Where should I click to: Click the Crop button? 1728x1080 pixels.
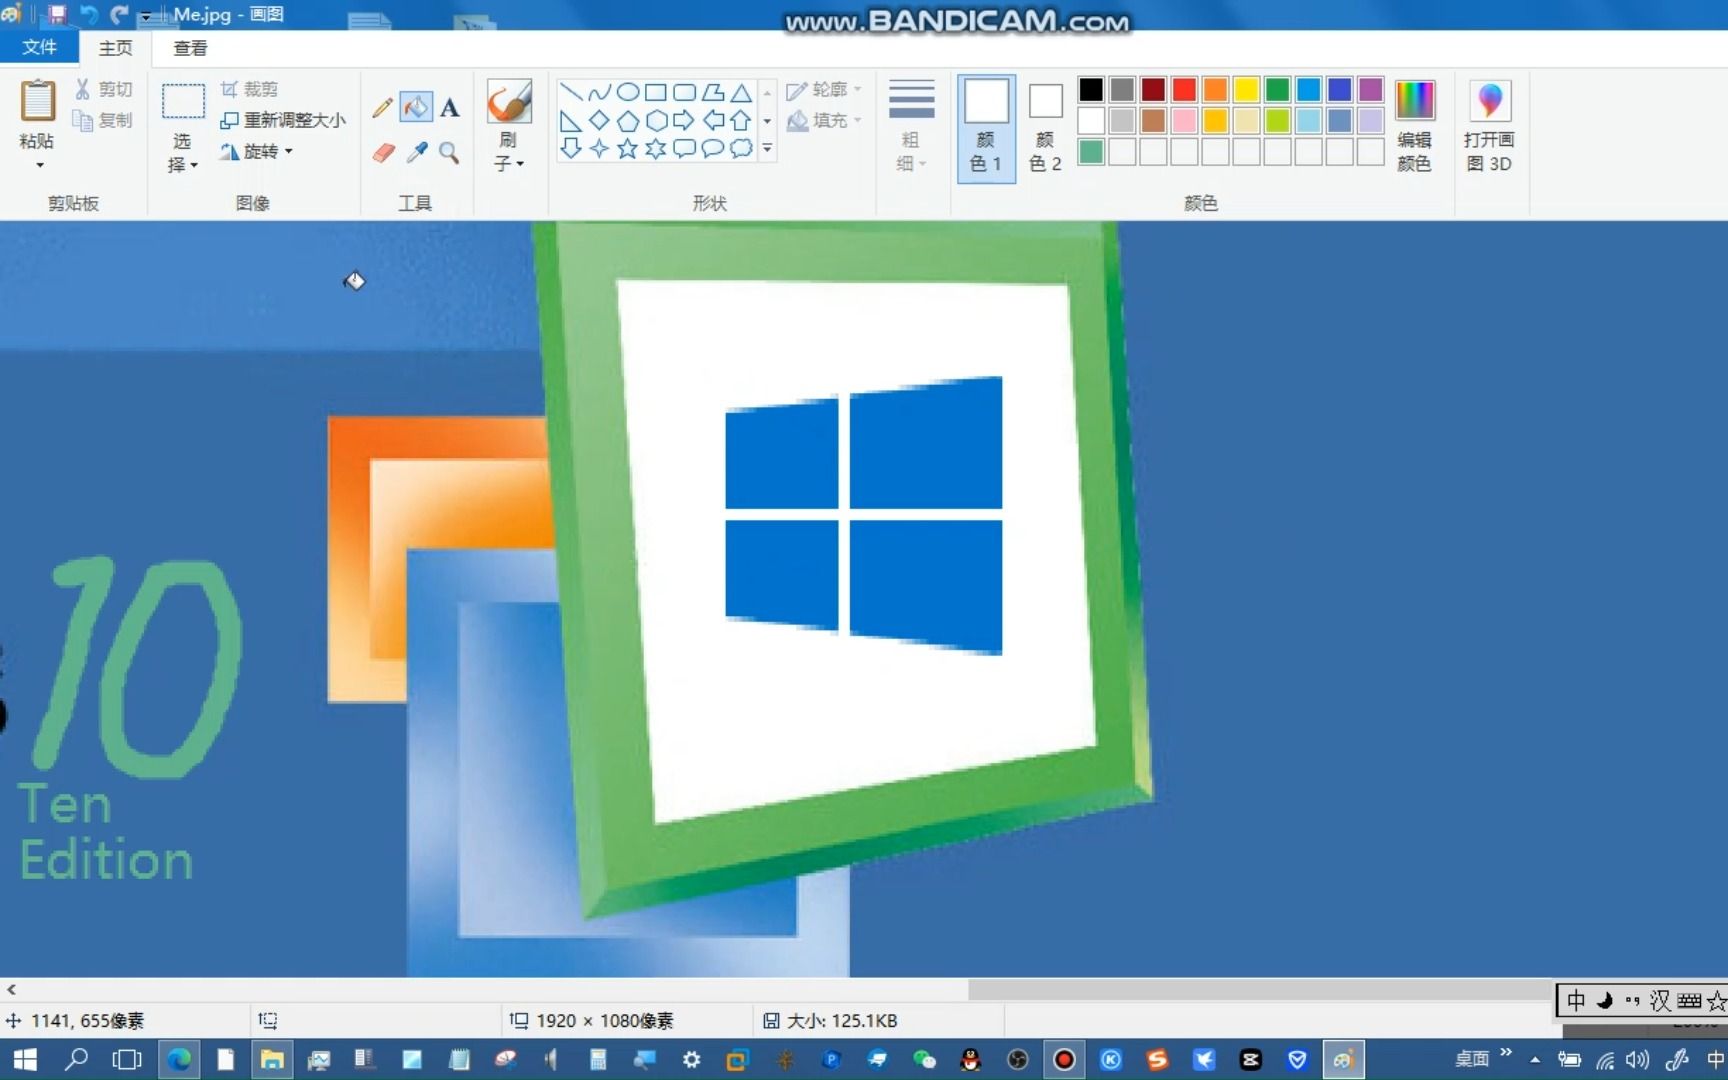249,89
